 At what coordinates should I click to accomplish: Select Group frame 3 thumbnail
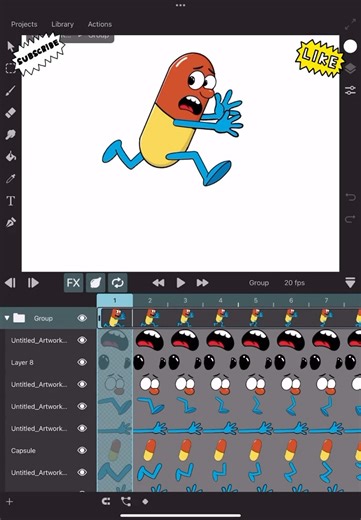click(185, 318)
